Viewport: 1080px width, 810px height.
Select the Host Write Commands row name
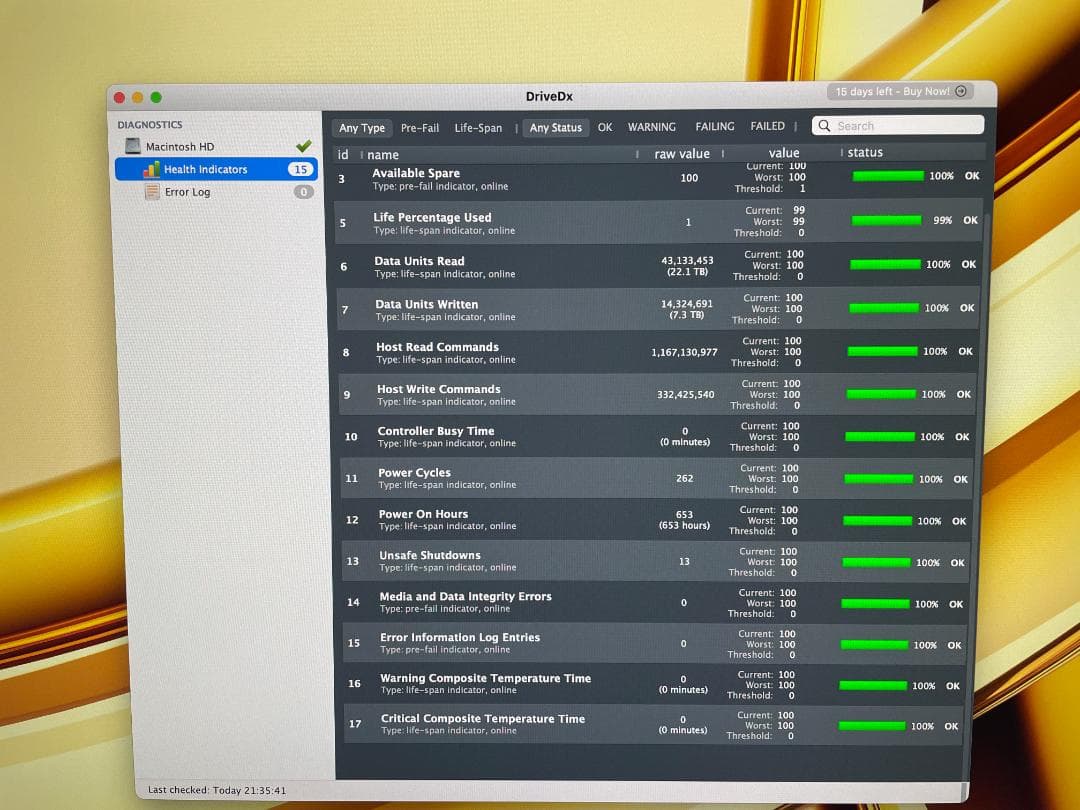point(439,389)
